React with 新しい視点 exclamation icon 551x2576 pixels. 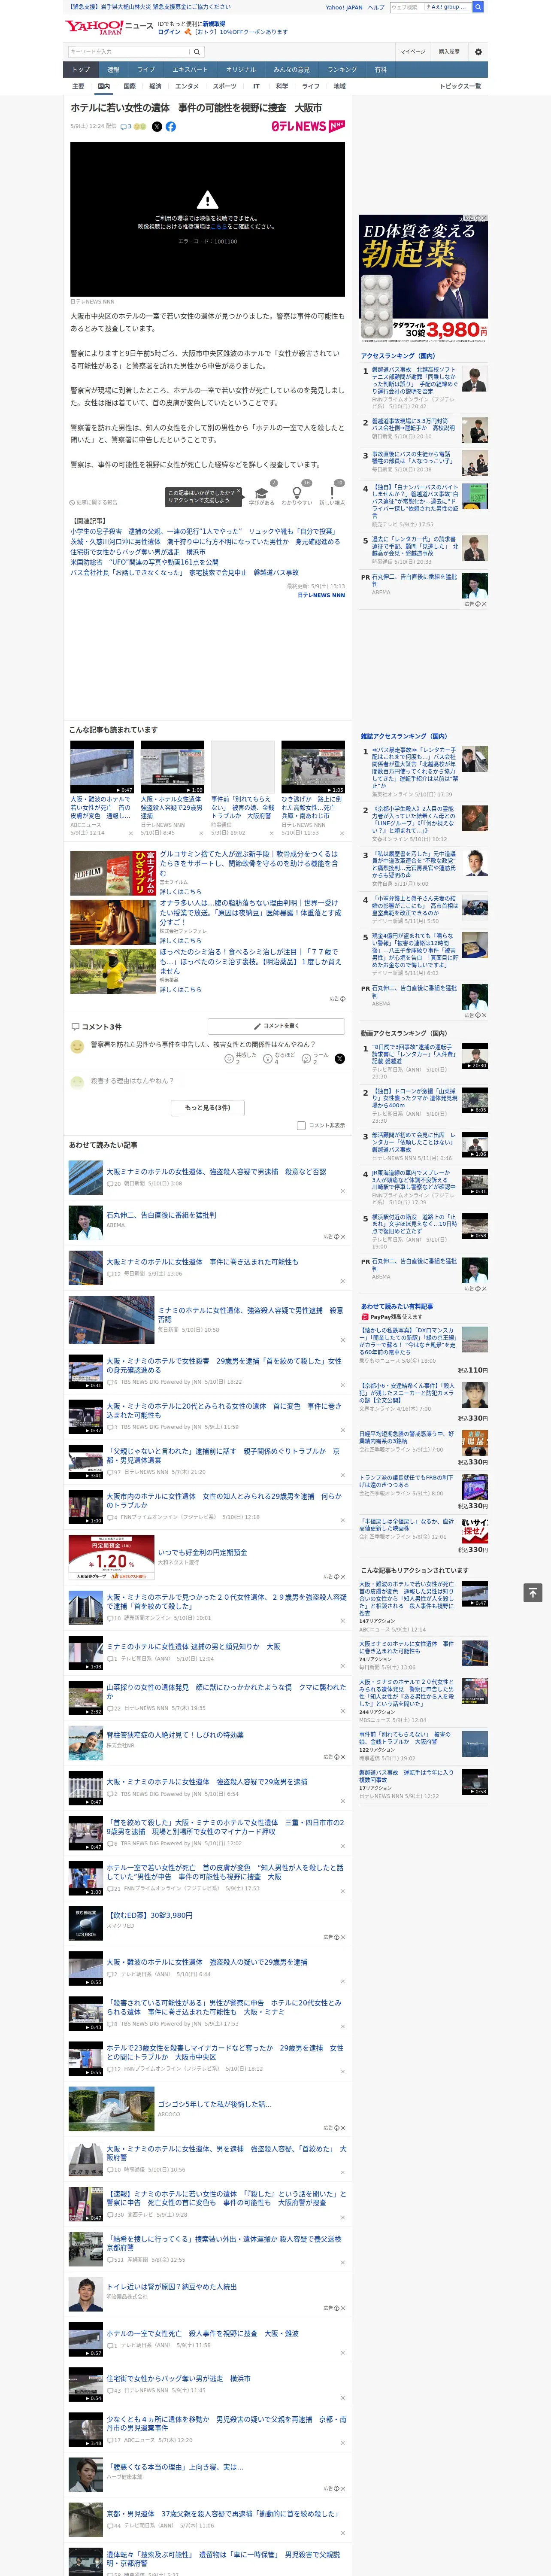tap(332, 493)
